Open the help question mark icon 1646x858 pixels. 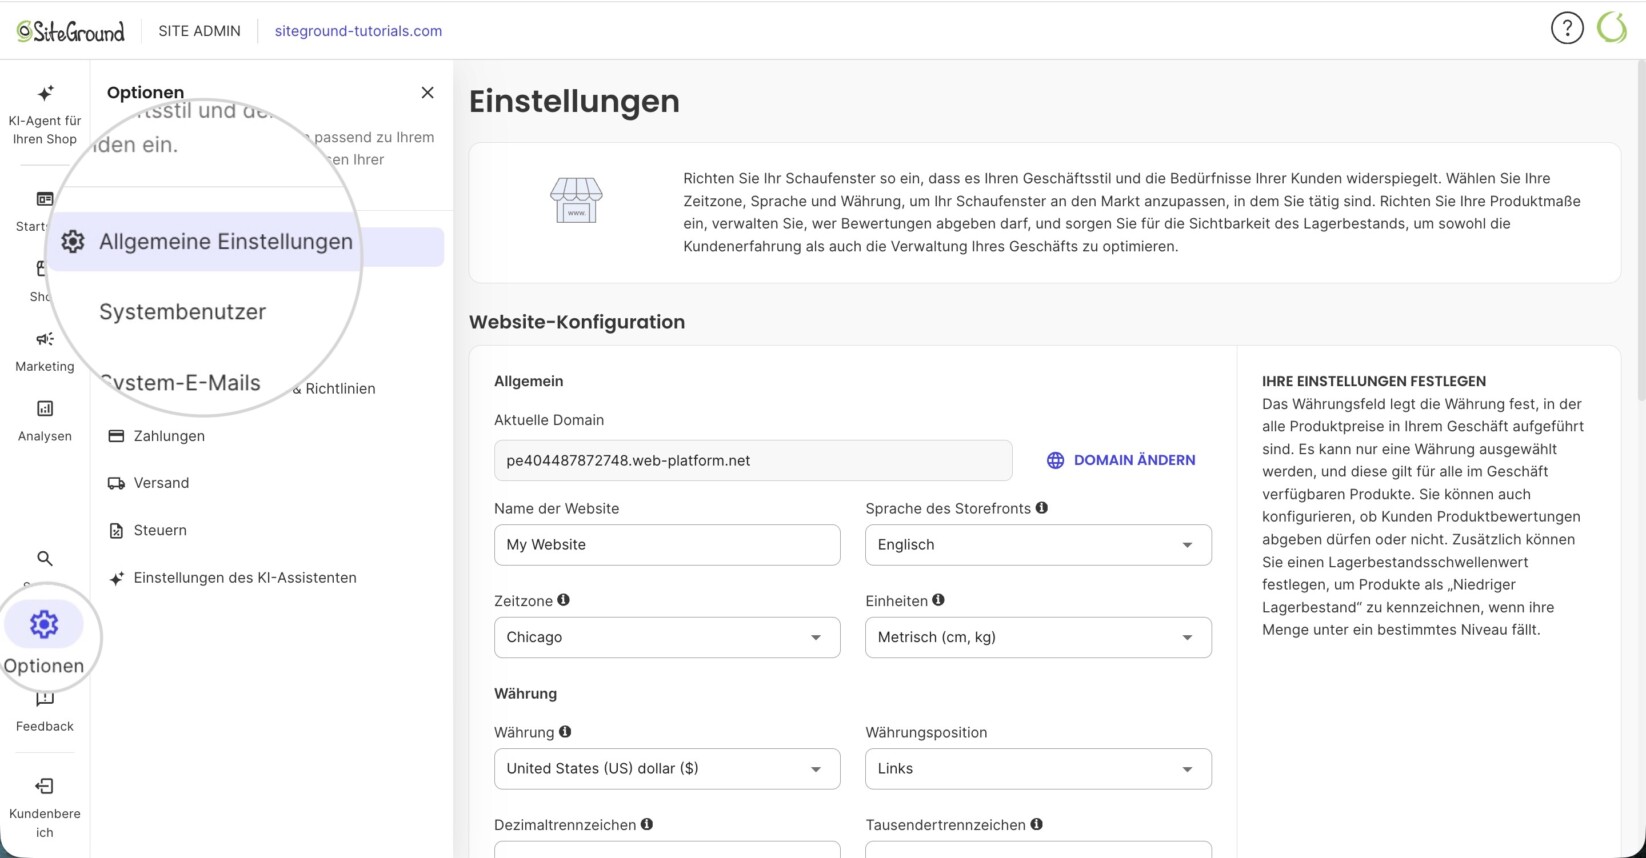[1567, 28]
